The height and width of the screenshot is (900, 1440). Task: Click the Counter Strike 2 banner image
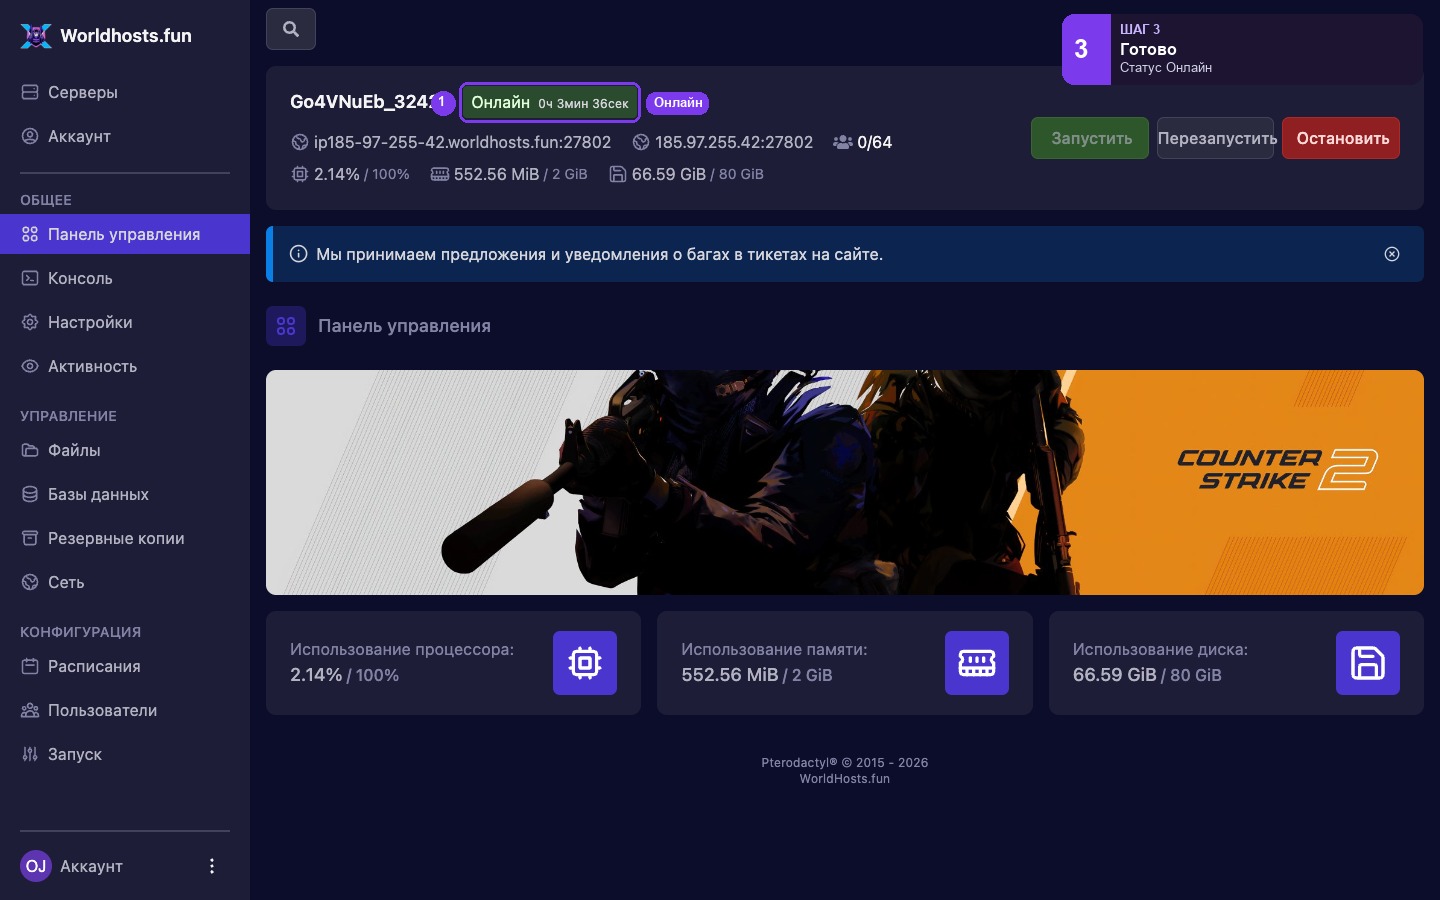(845, 483)
